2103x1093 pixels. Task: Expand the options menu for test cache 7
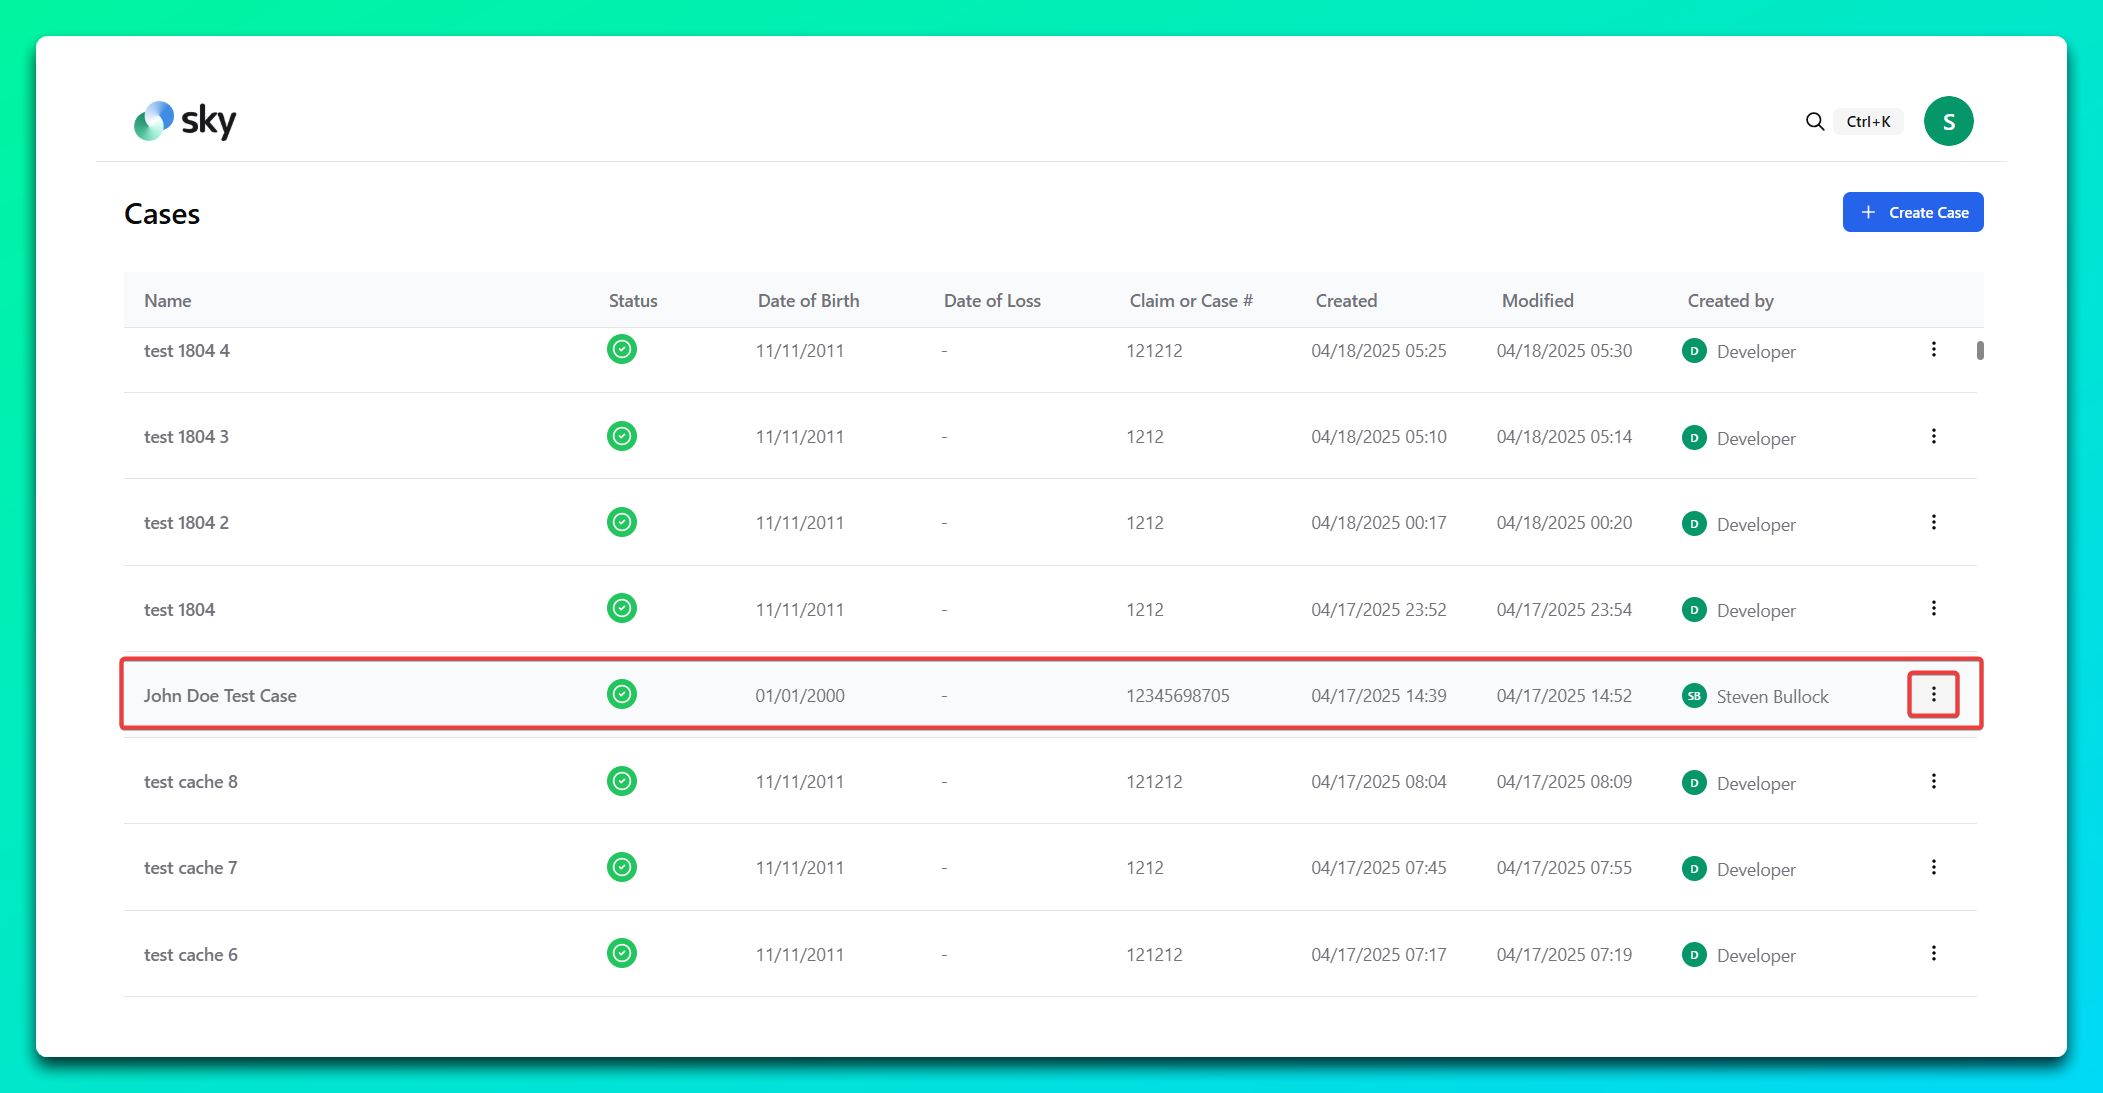coord(1932,867)
